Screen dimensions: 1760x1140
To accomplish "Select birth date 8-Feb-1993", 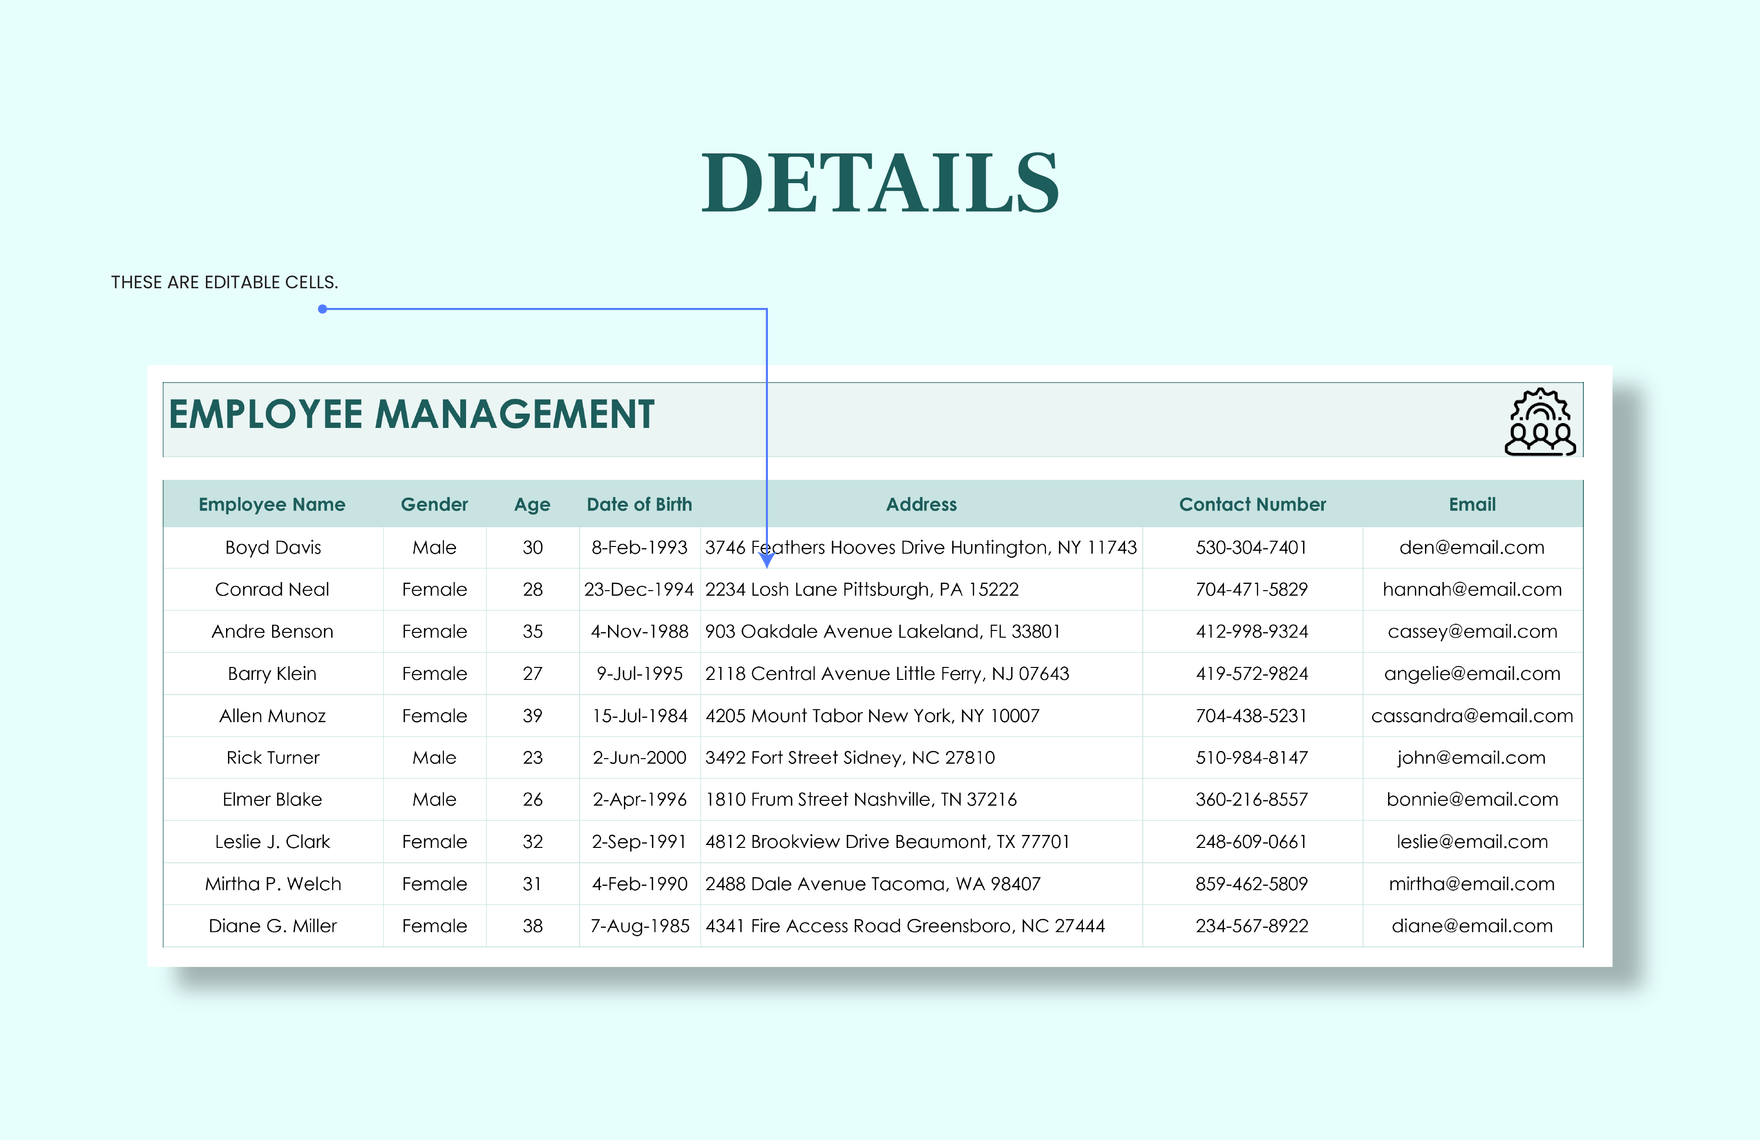I will 640,548.
